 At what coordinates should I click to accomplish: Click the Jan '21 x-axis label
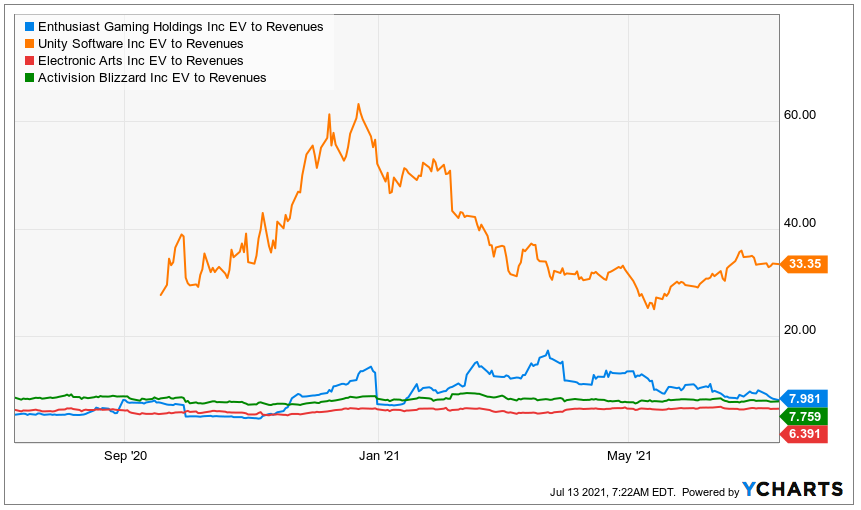(379, 456)
